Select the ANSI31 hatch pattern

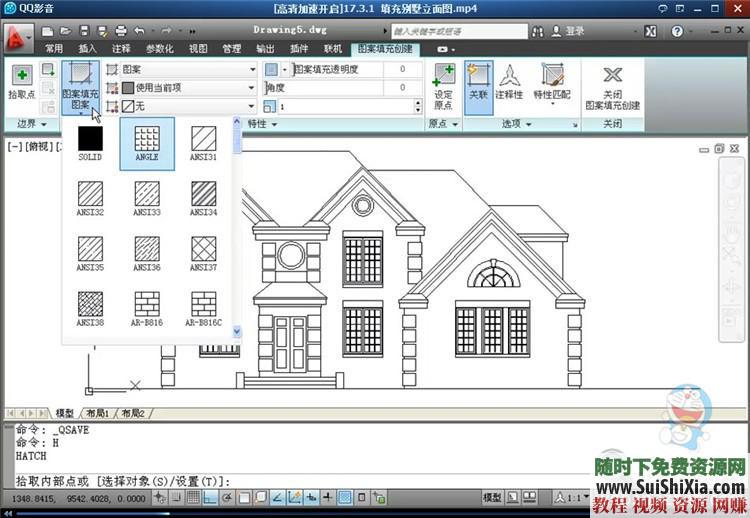pyautogui.click(x=203, y=143)
